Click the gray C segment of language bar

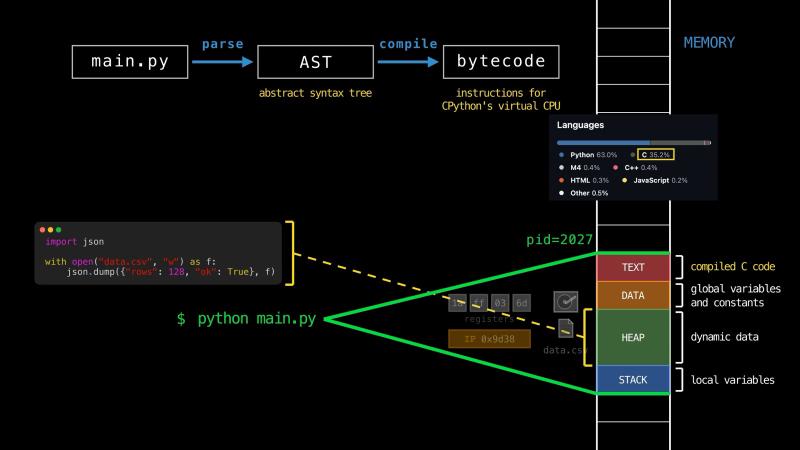(x=677, y=143)
